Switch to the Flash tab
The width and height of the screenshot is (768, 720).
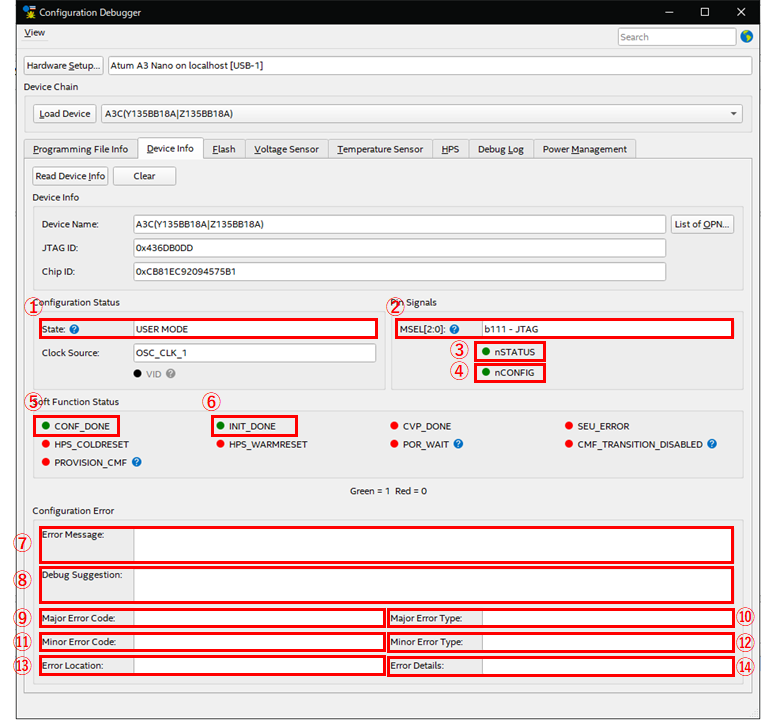(x=224, y=149)
